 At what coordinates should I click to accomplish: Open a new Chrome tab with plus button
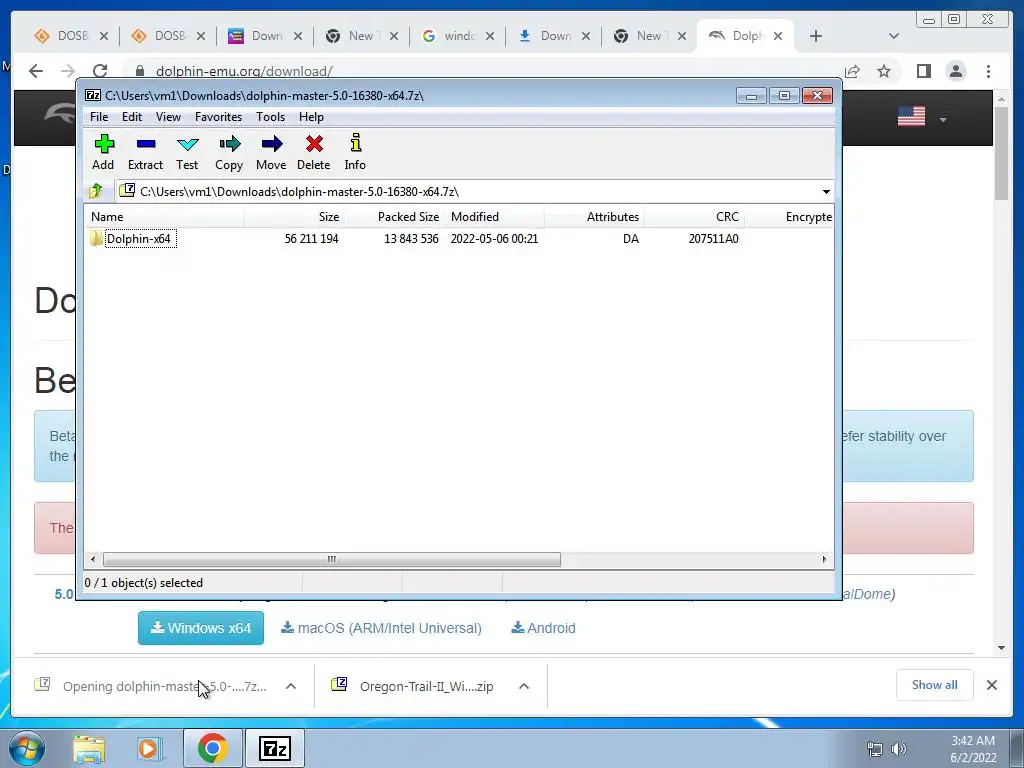(816, 36)
